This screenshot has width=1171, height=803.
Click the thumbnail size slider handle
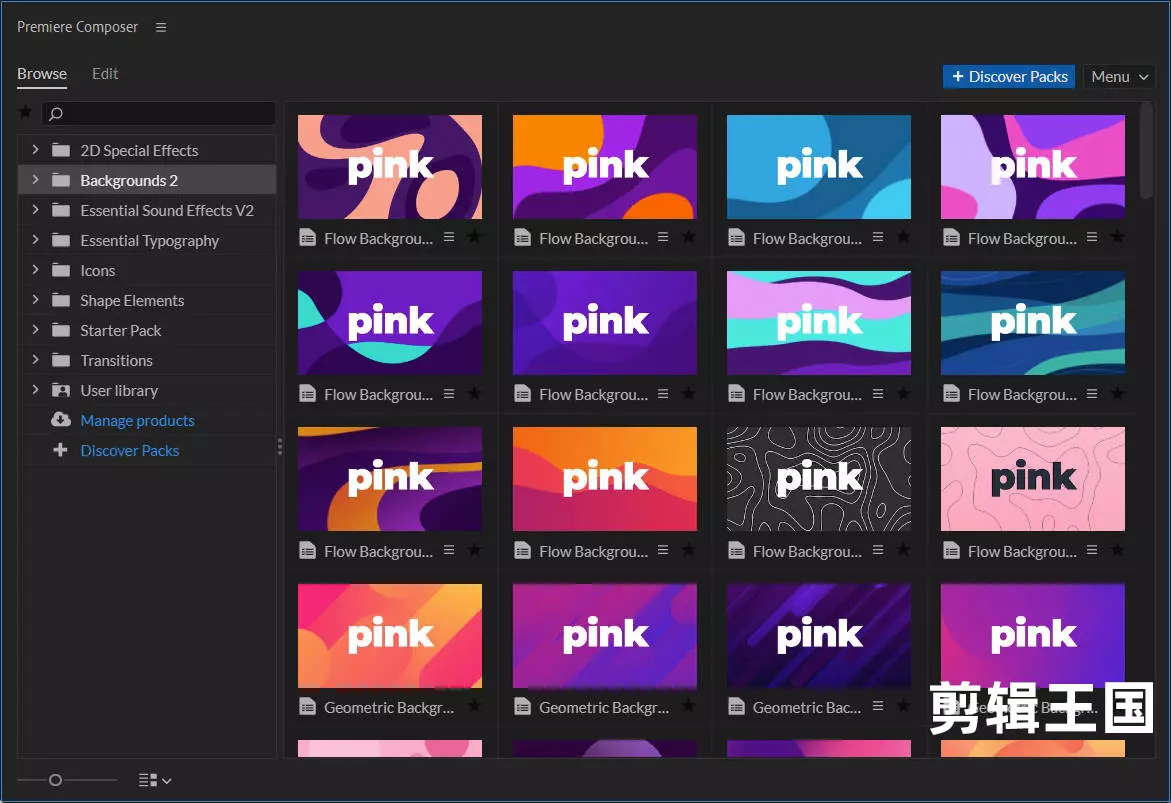click(55, 780)
